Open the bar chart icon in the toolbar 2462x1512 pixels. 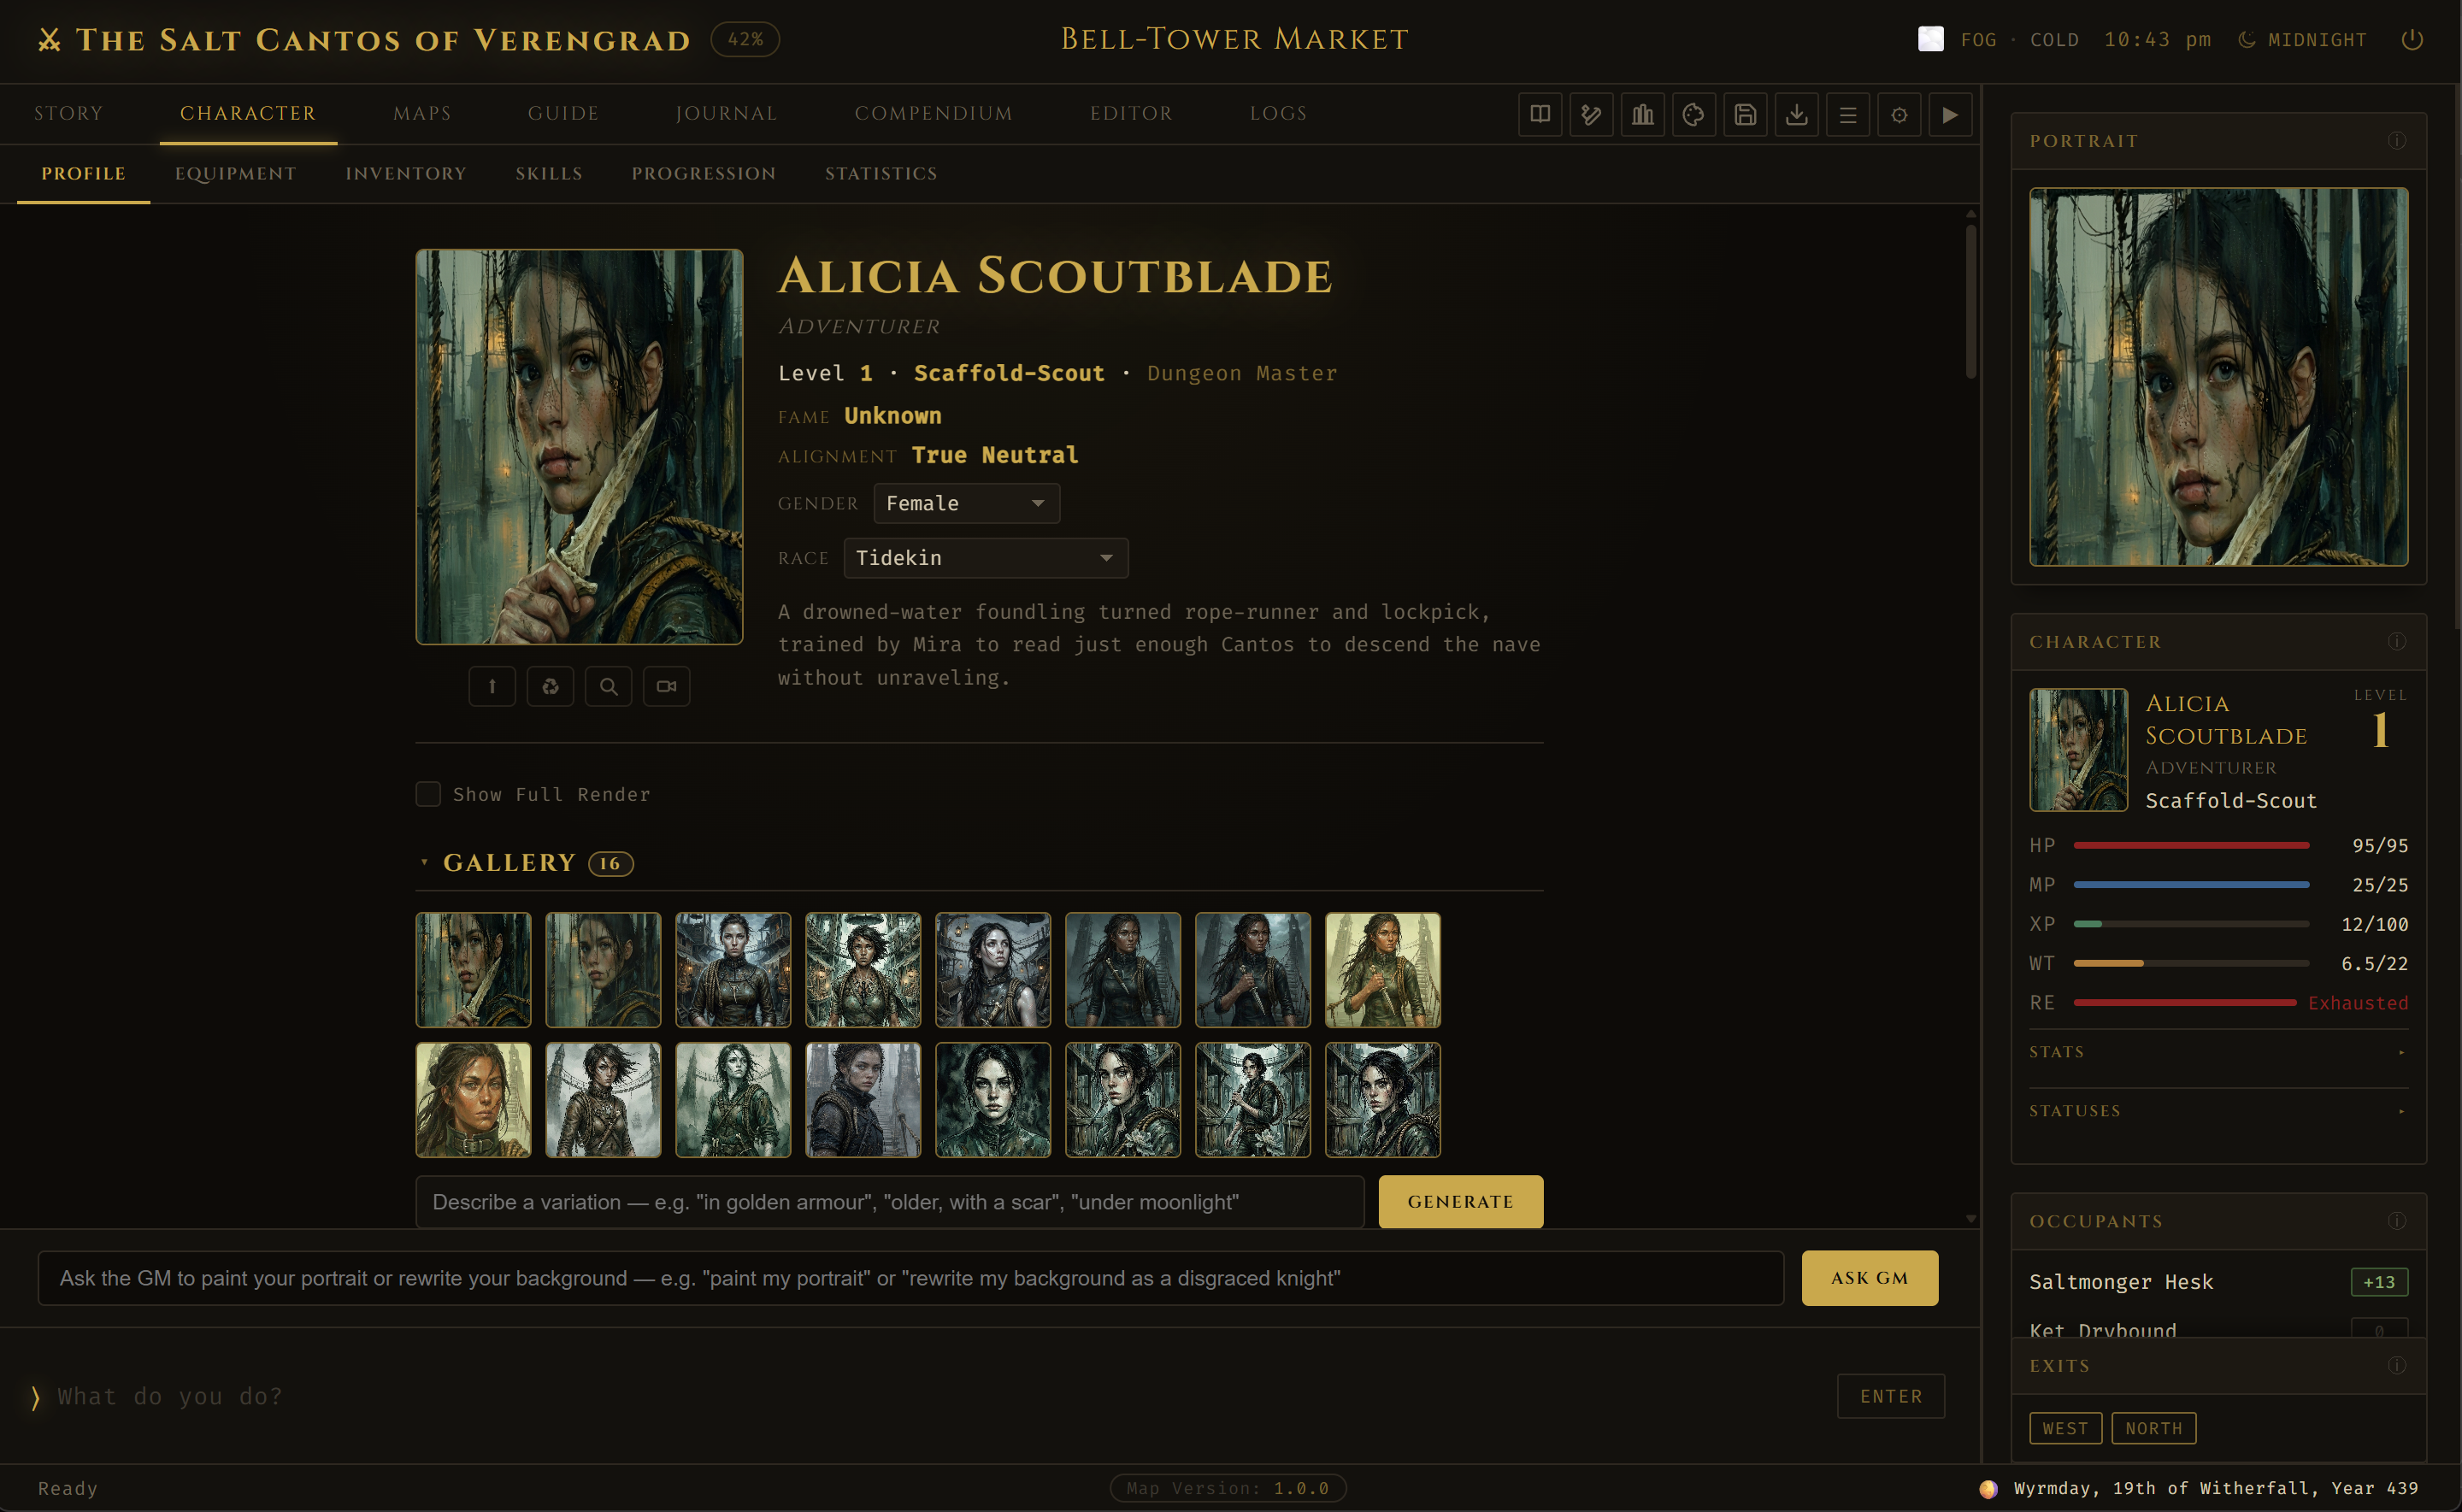(x=1643, y=114)
